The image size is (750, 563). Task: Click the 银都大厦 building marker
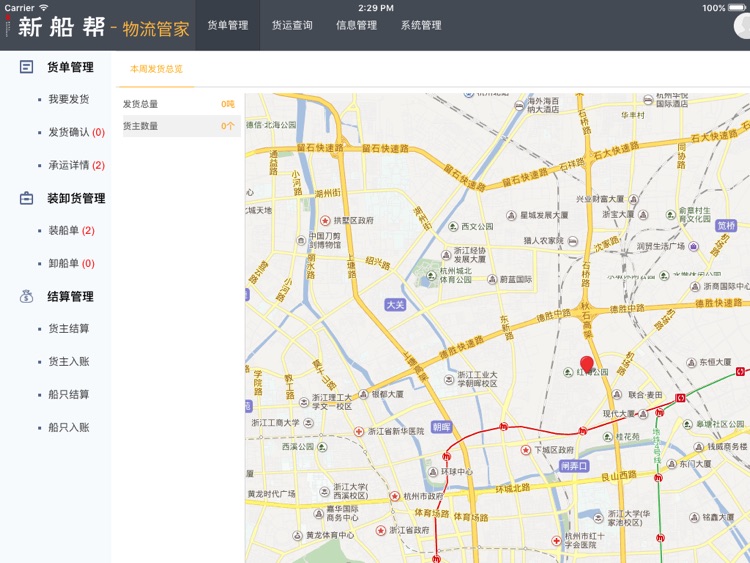click(x=364, y=395)
